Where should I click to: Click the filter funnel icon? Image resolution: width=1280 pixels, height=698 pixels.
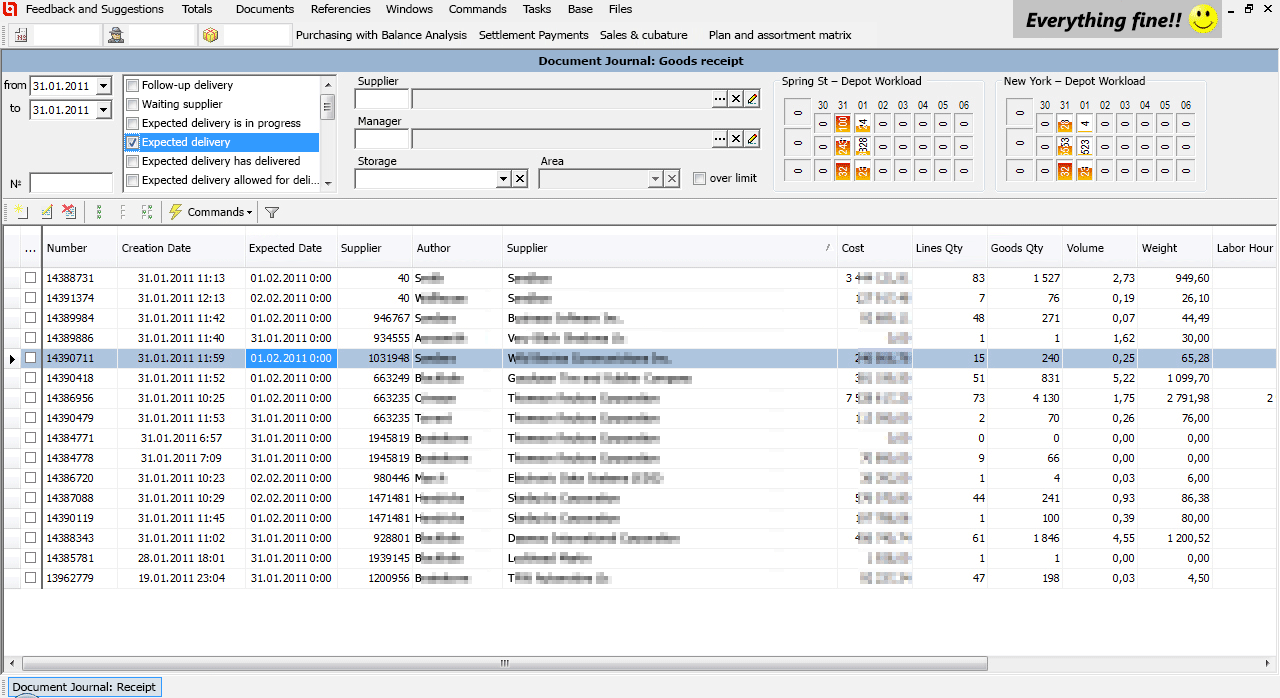click(x=271, y=212)
